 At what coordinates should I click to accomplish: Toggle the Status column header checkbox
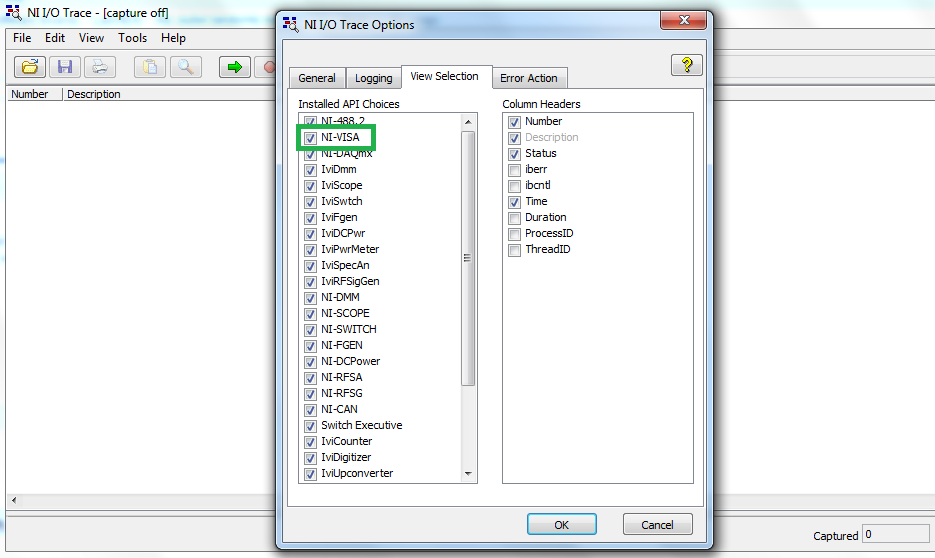514,154
